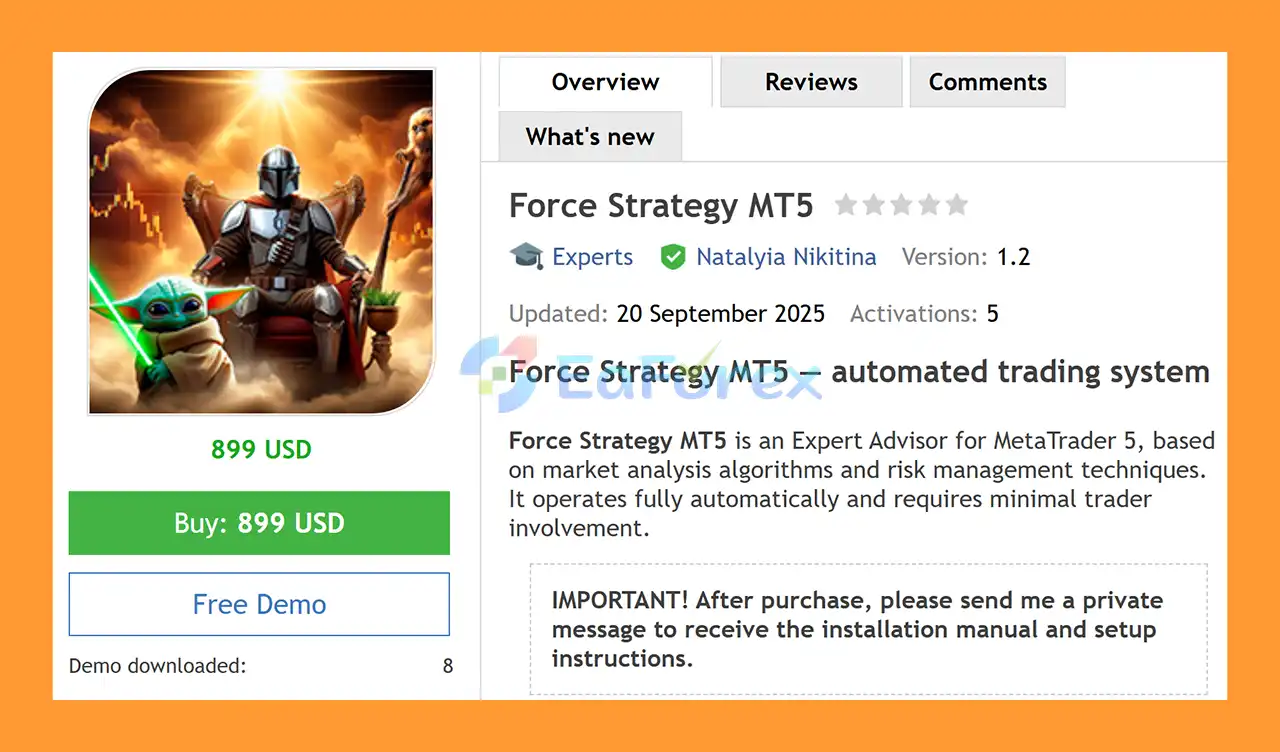Click the green verified seller checkmark badge
This screenshot has width=1280, height=752.
point(673,256)
